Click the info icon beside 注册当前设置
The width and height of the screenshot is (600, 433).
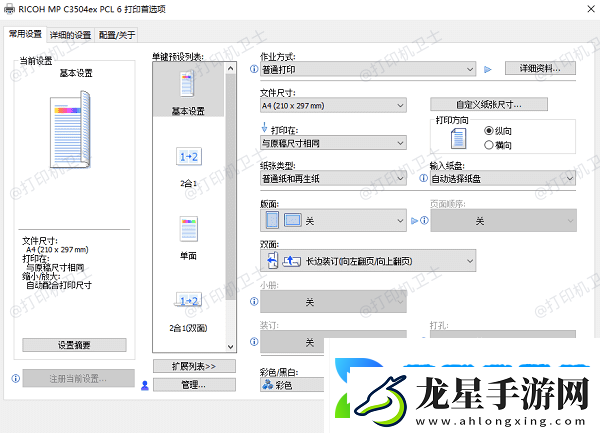(15, 379)
